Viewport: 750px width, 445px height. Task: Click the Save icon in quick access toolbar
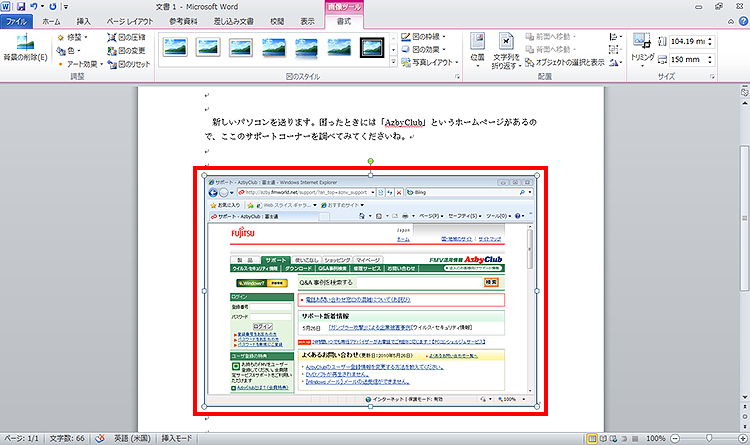[21, 7]
